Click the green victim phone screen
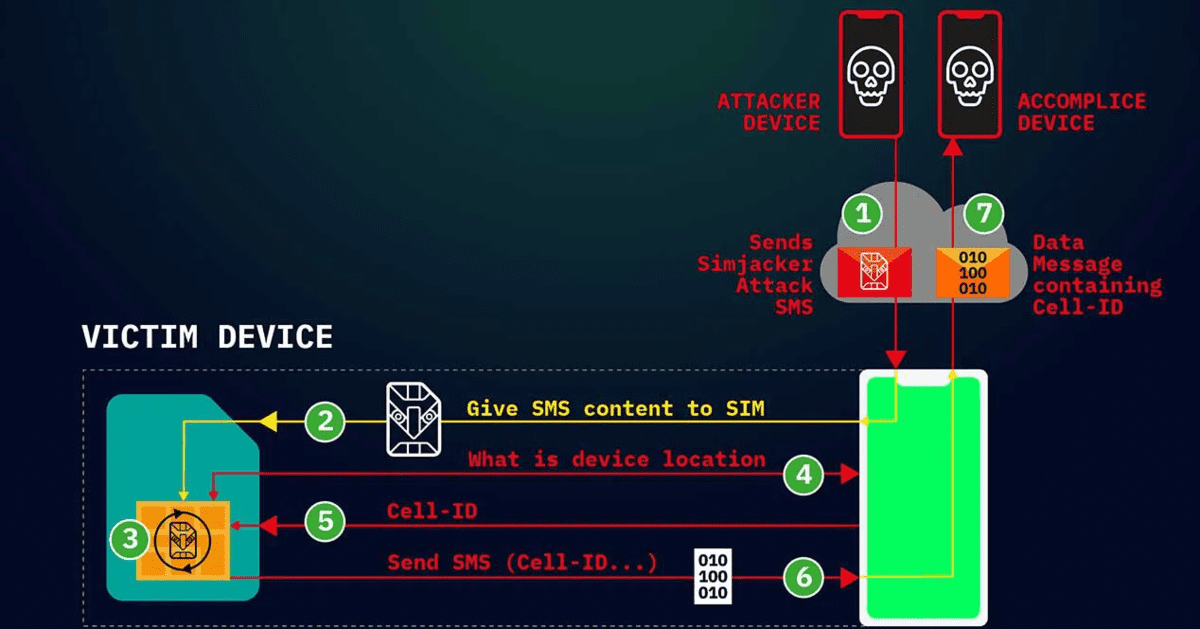 click(924, 497)
